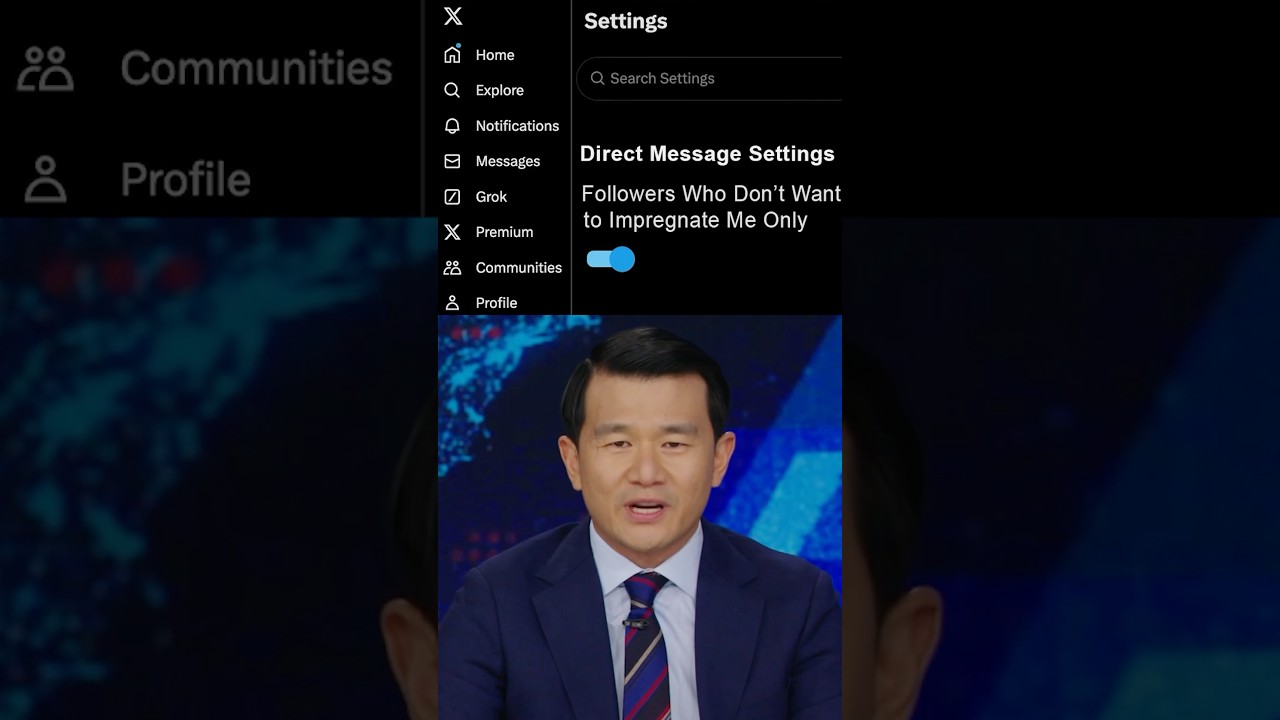Open the Grok menu label

(491, 197)
